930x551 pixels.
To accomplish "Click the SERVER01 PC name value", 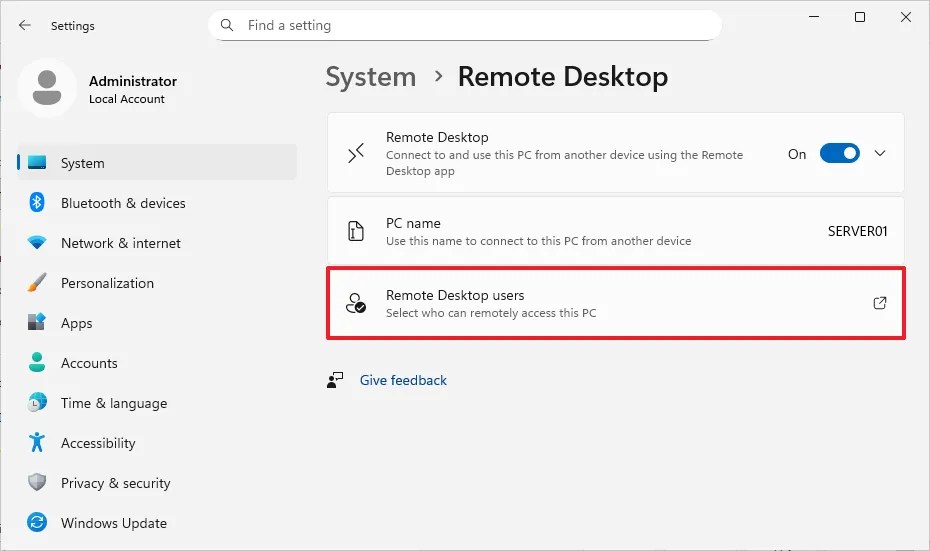I will point(858,231).
